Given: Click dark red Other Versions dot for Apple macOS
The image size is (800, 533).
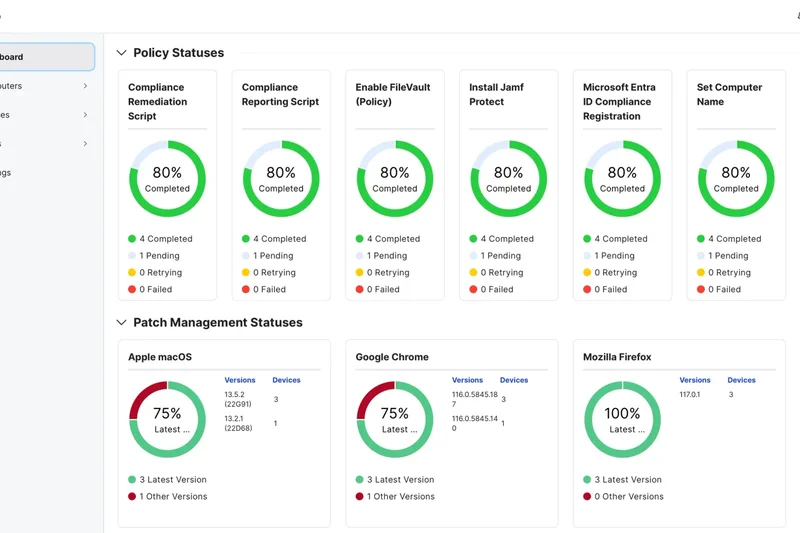Looking at the screenshot, I should (x=132, y=497).
